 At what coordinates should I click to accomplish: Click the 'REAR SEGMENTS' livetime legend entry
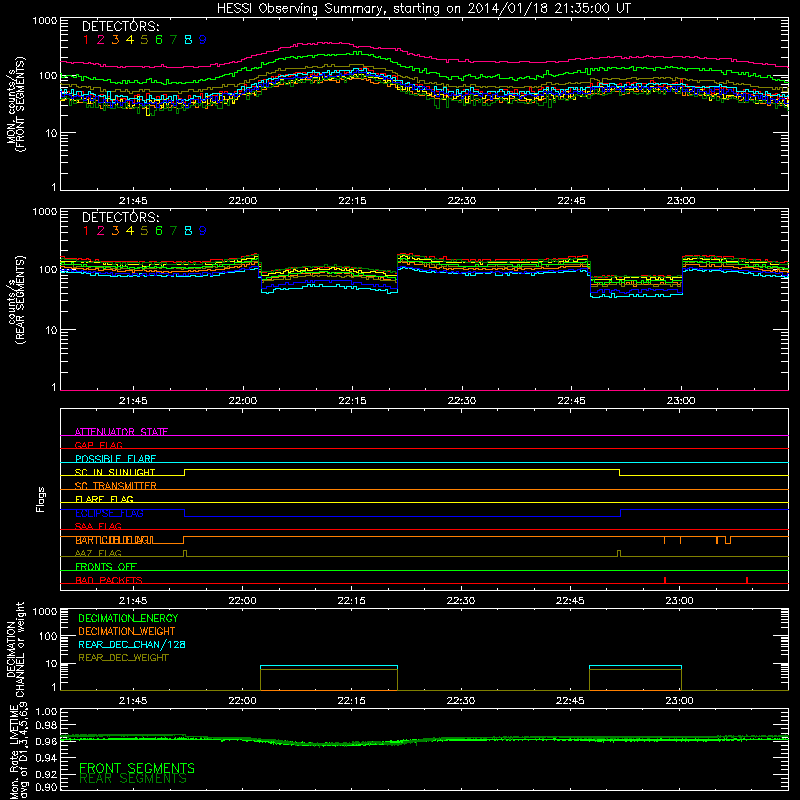coord(133,779)
